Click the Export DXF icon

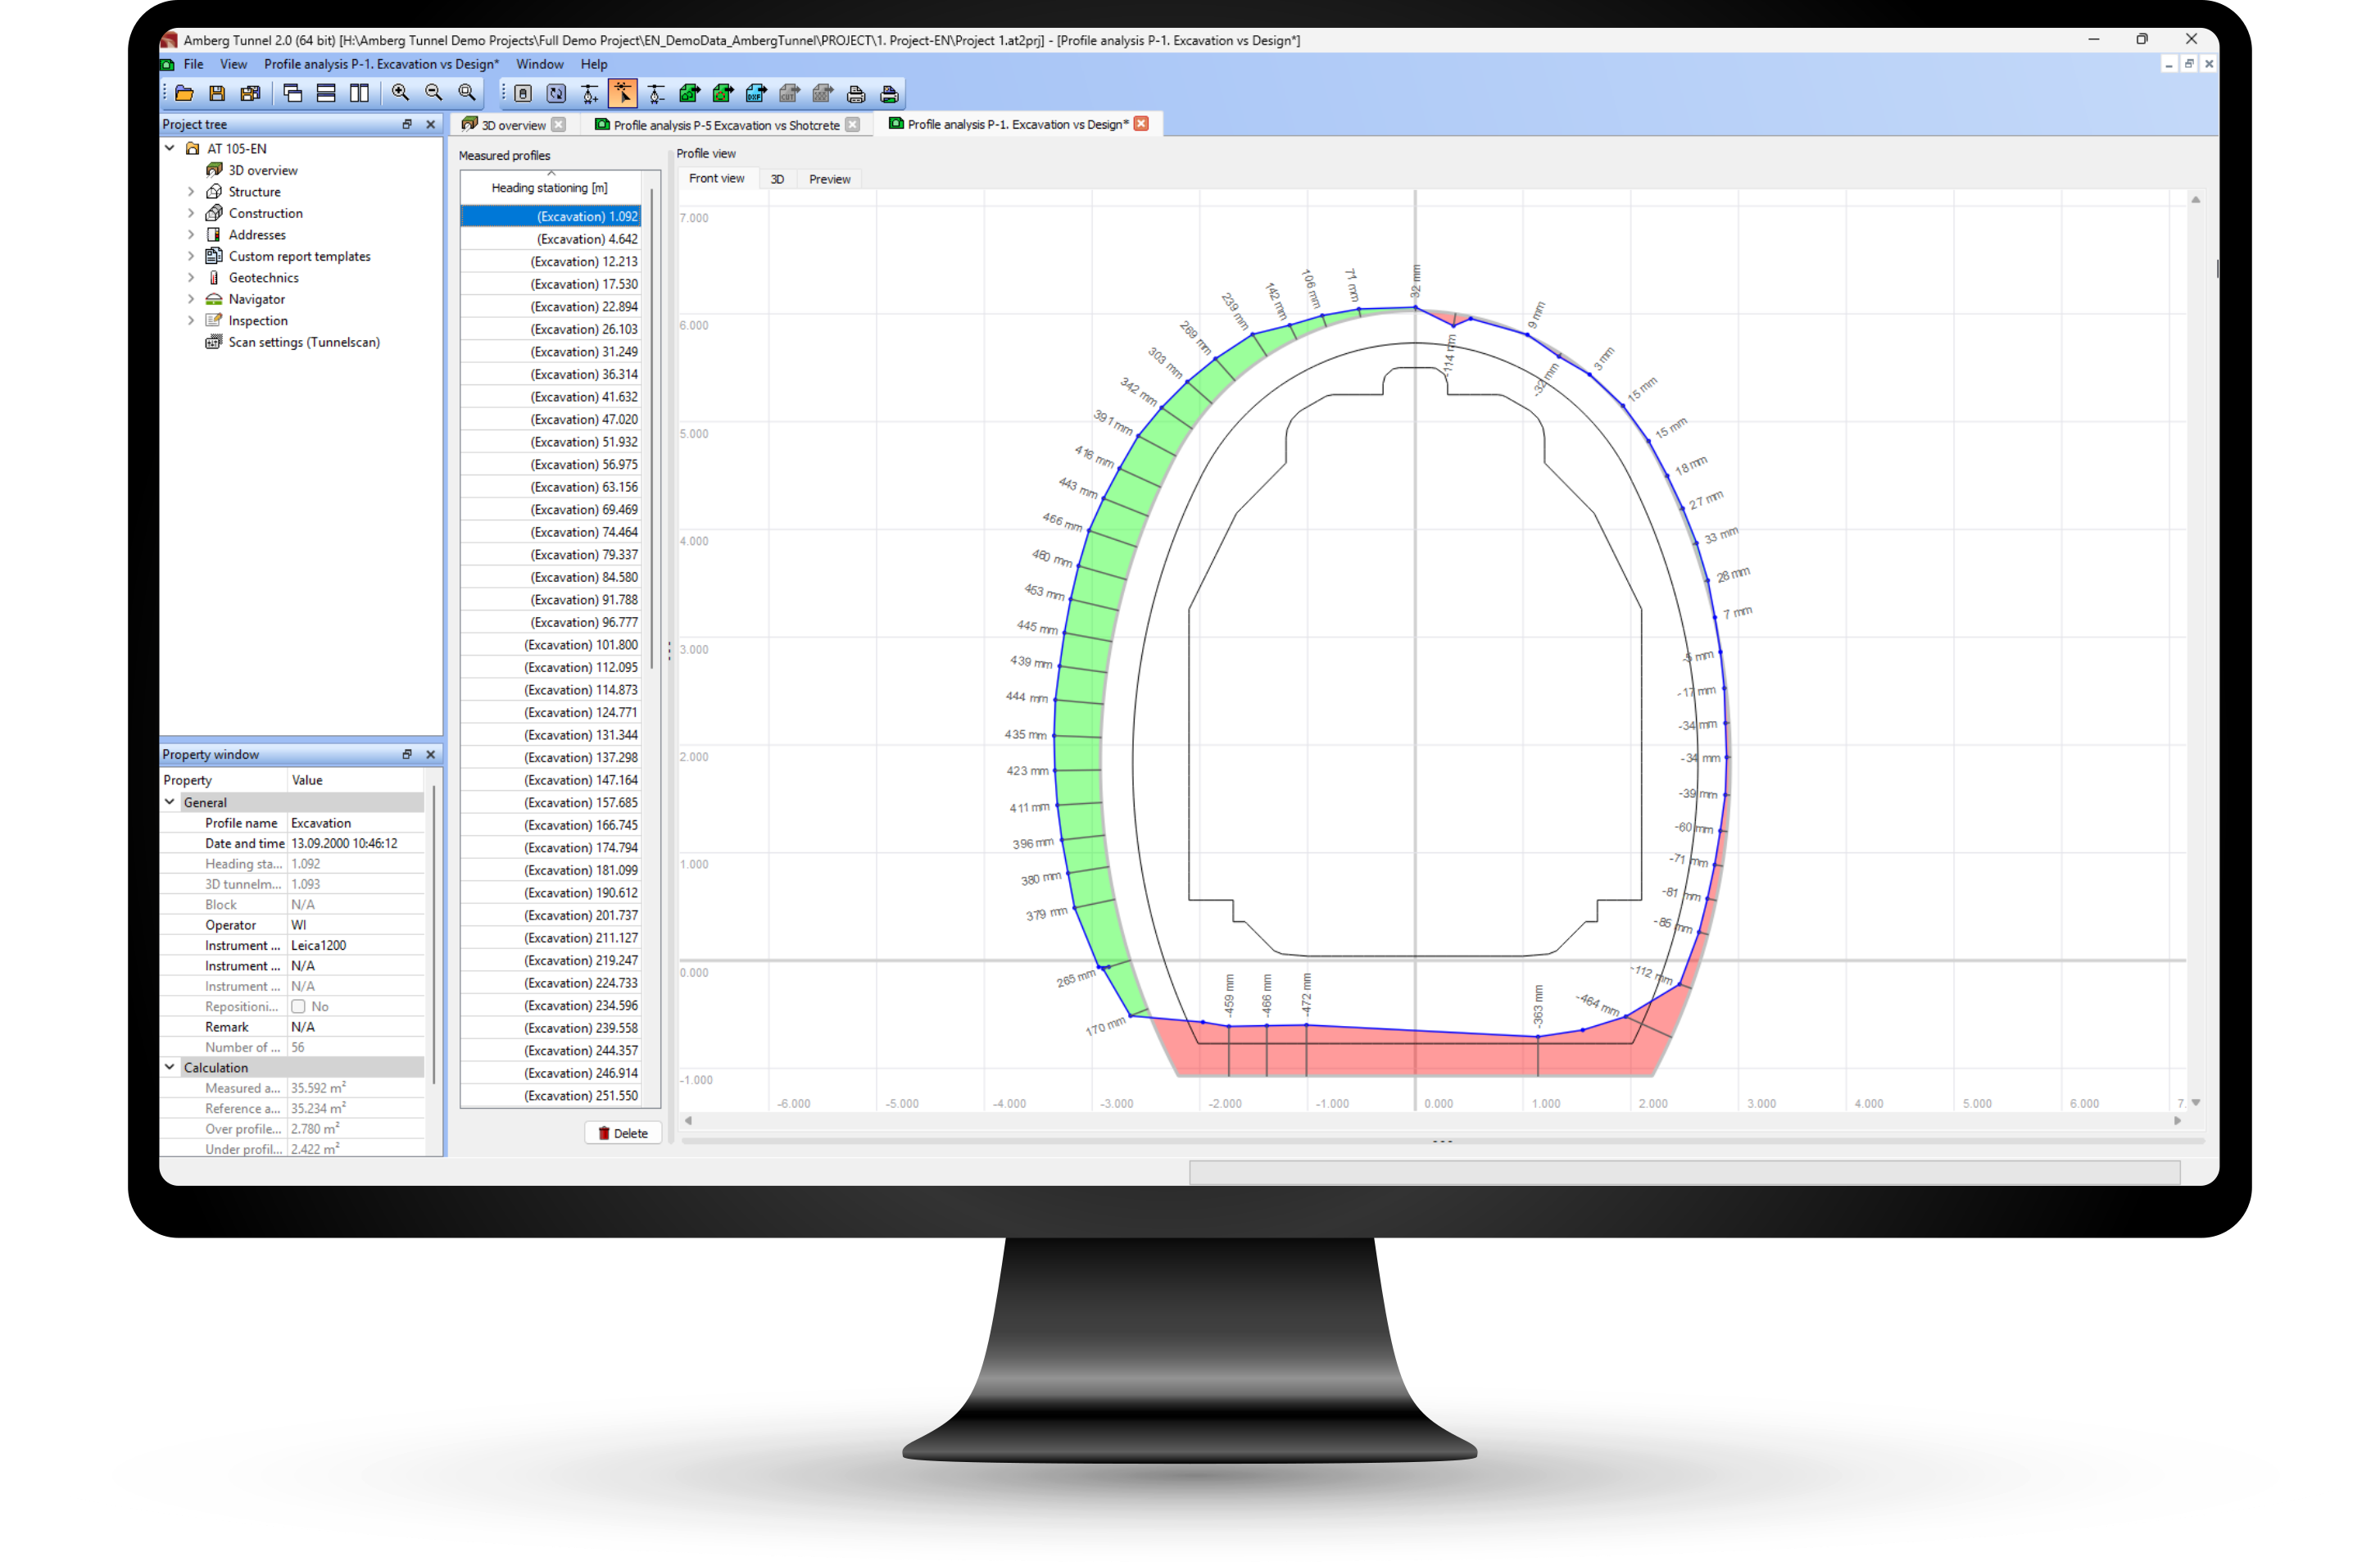[756, 94]
